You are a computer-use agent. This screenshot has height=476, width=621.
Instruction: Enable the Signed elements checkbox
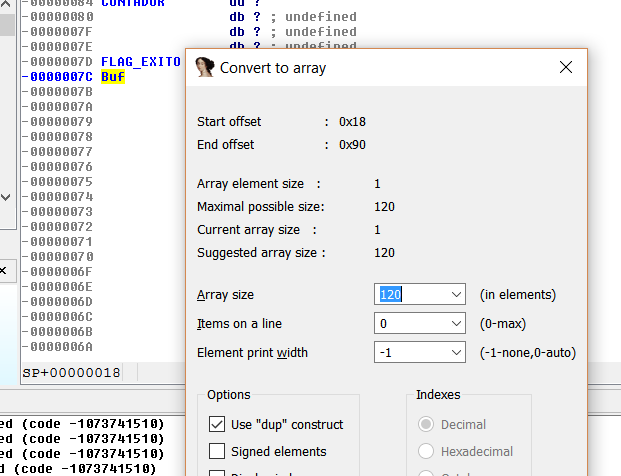coord(217,451)
